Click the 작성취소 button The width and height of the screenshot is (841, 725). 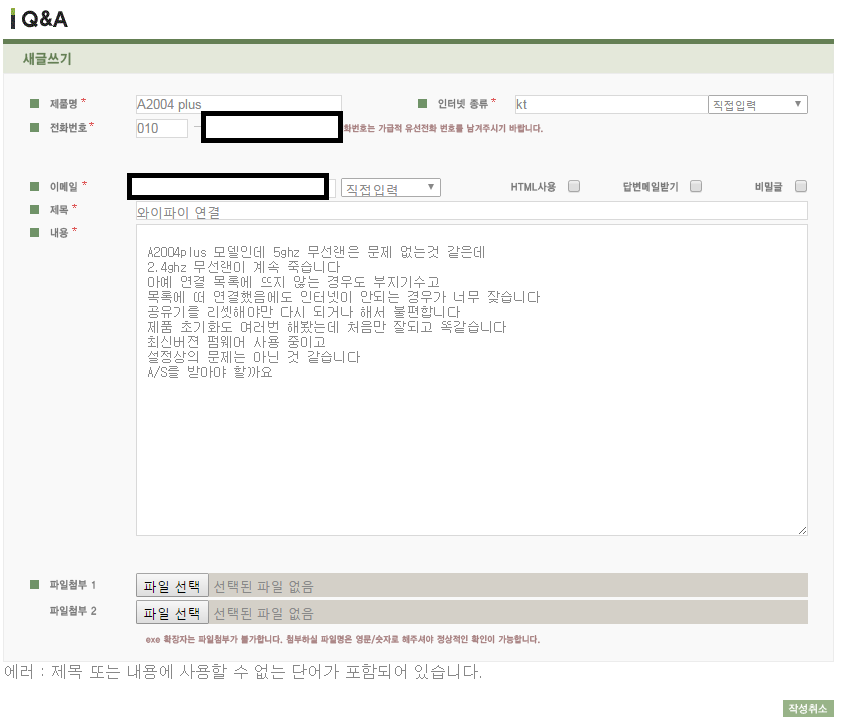808,708
